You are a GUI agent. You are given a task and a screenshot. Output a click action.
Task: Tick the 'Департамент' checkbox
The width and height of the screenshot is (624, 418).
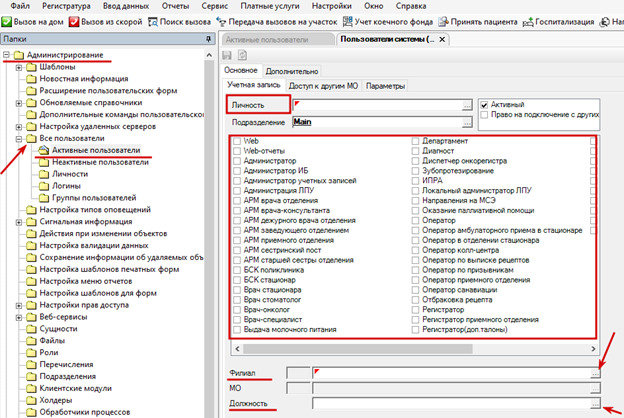(415, 141)
